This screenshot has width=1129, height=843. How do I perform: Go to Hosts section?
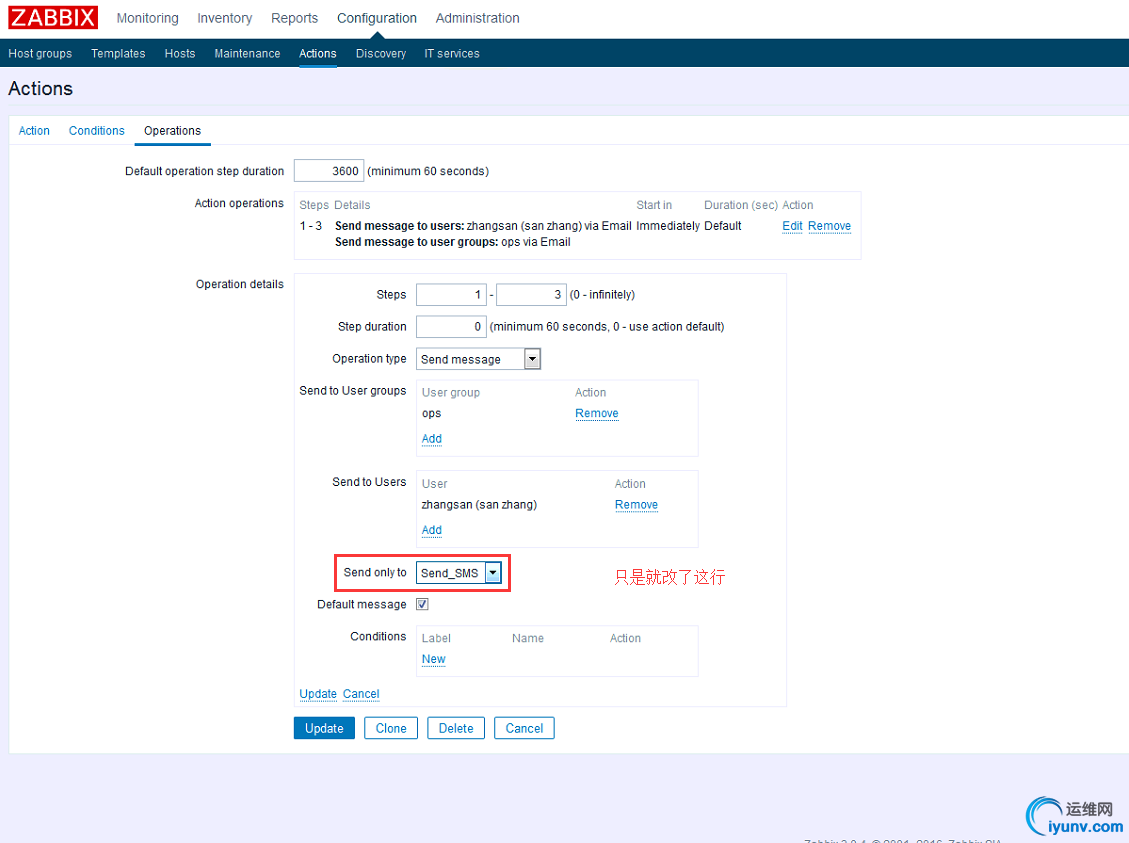coord(180,53)
